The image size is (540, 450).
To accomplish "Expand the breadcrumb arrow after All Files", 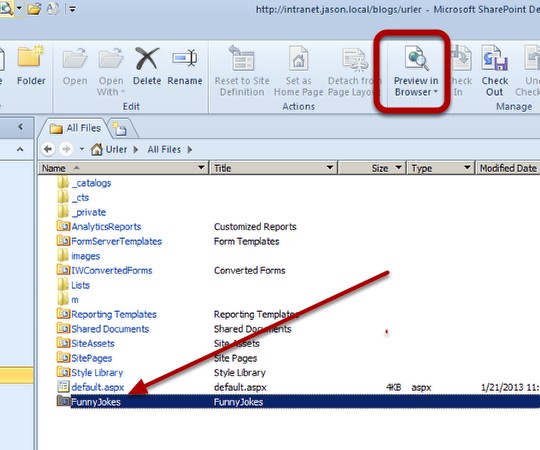I will tap(190, 149).
